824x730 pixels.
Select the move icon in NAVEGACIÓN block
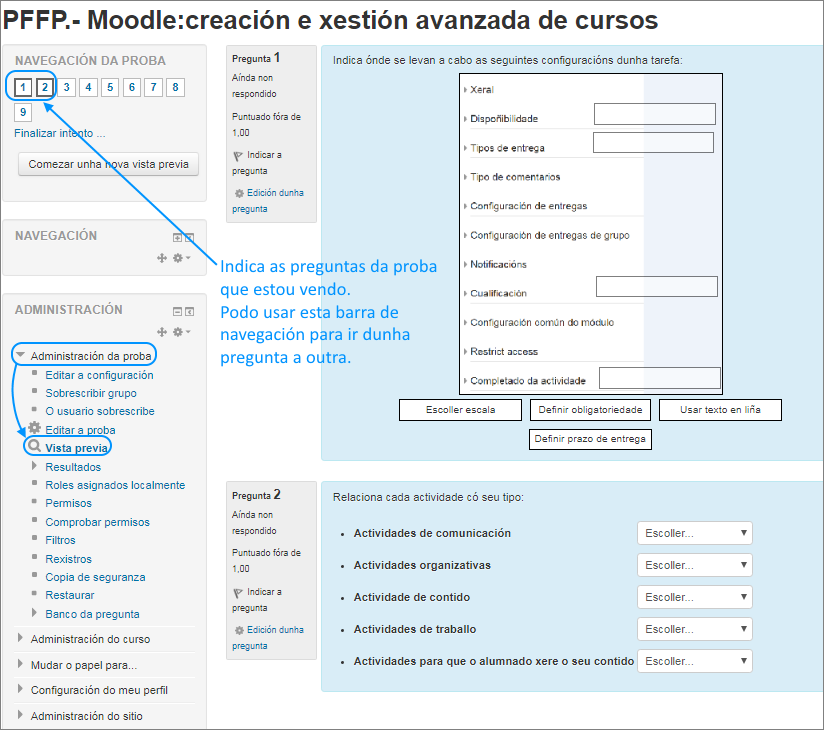click(x=162, y=258)
